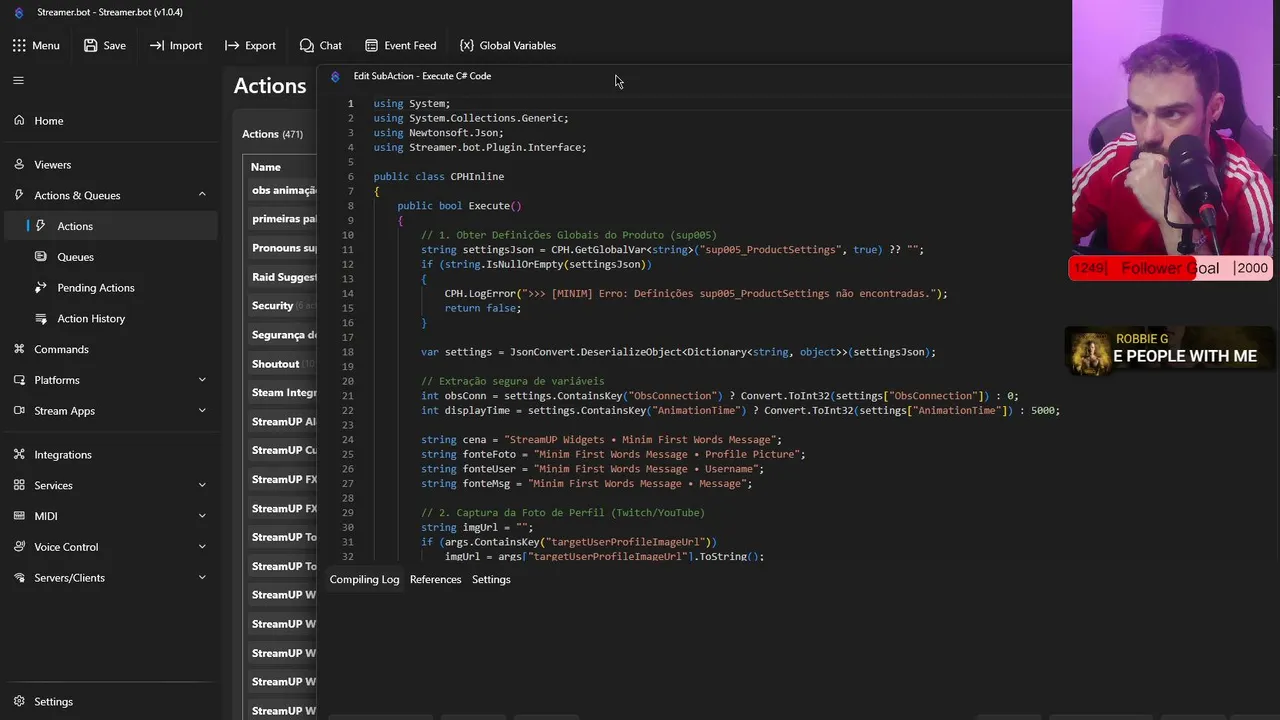Click the Queues list icon
1280x720 pixels.
tap(41, 257)
